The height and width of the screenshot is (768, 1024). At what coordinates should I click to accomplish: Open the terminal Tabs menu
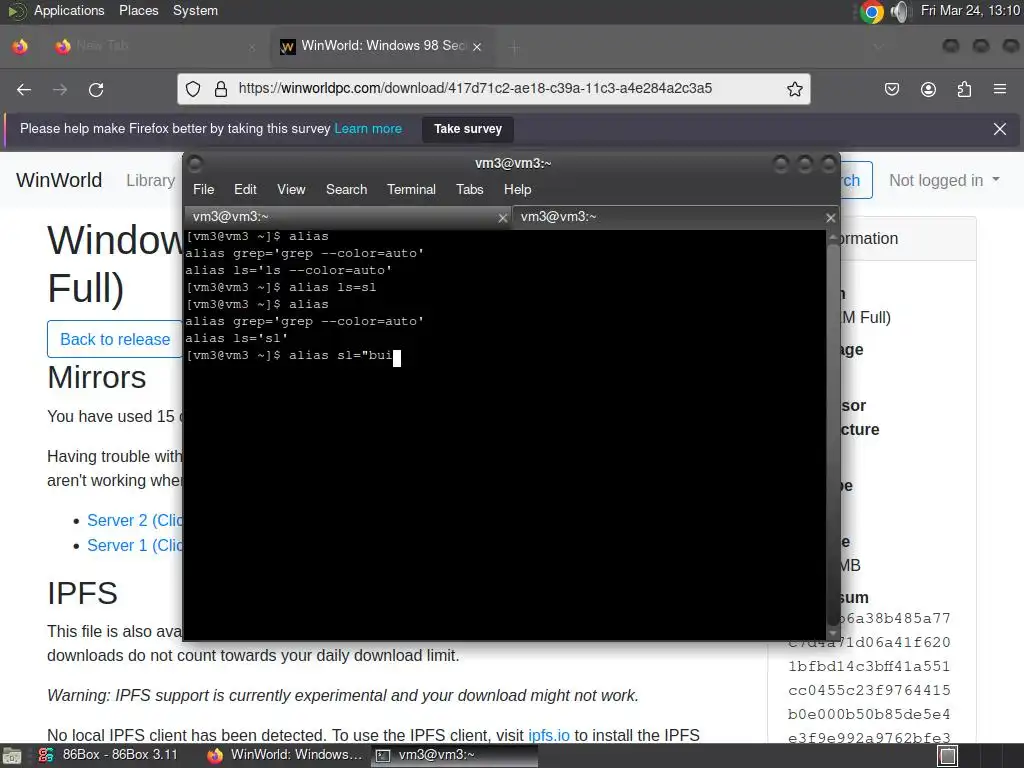[470, 189]
